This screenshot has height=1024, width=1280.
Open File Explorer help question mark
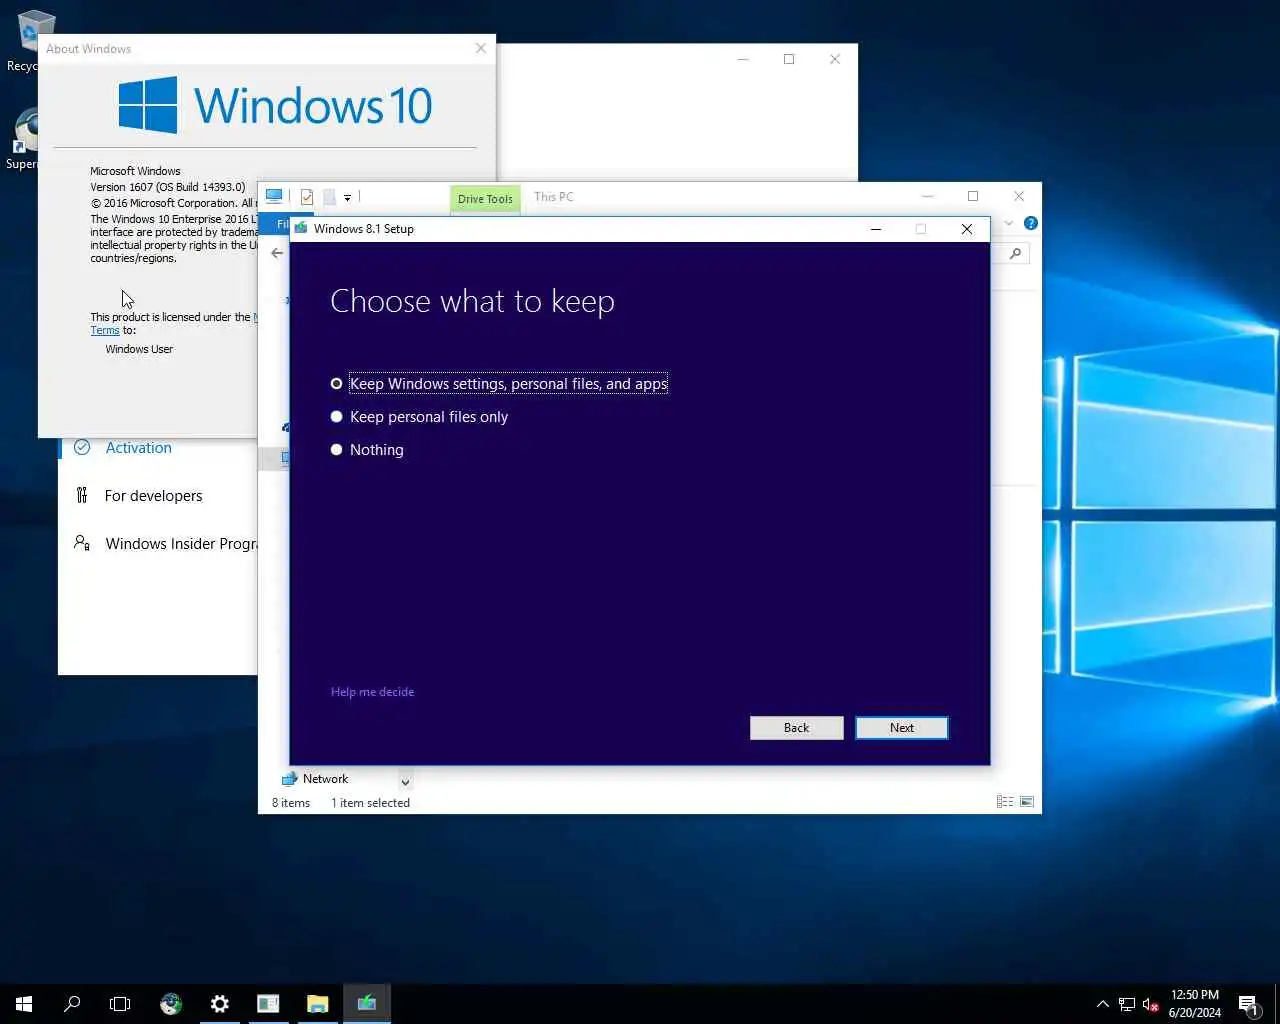click(x=1031, y=223)
